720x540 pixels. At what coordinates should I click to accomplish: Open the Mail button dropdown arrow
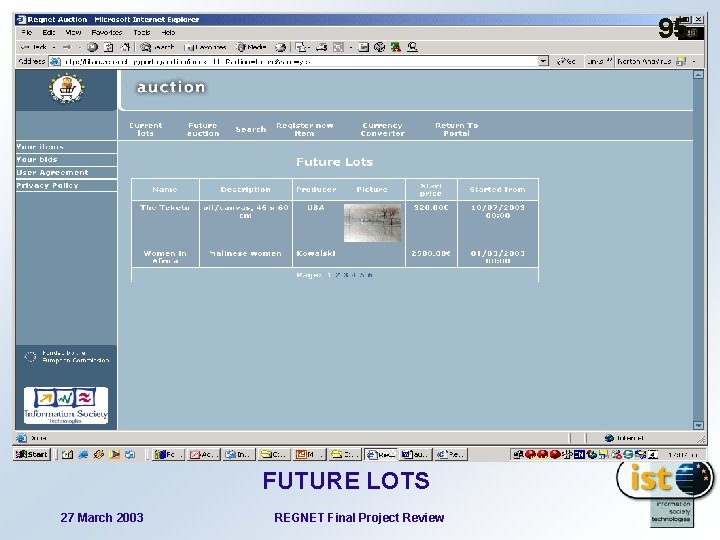(x=309, y=47)
